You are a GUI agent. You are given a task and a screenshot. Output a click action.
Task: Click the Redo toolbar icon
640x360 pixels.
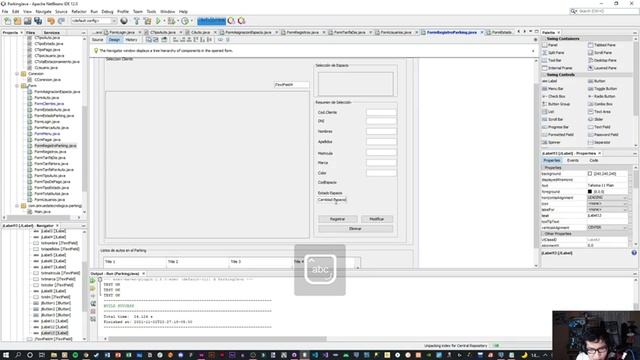click(61, 21)
